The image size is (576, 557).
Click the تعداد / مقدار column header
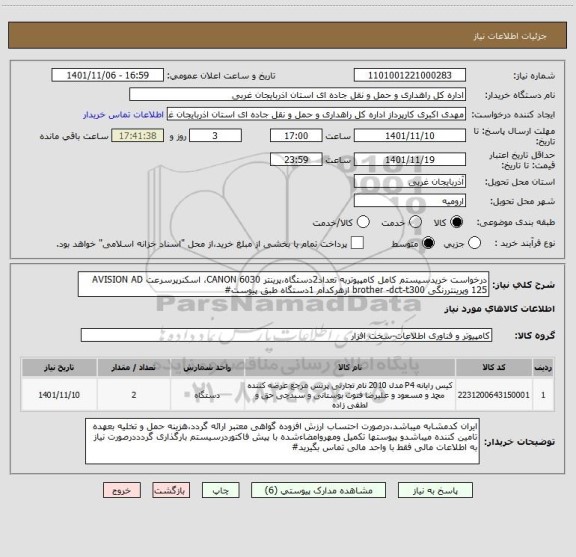click(134, 367)
